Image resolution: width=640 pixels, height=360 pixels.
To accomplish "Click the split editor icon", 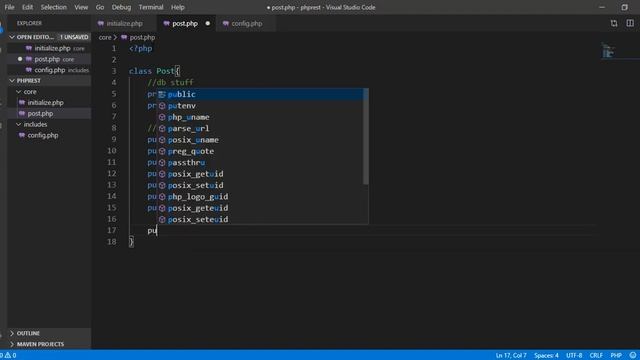I will click(x=630, y=23).
